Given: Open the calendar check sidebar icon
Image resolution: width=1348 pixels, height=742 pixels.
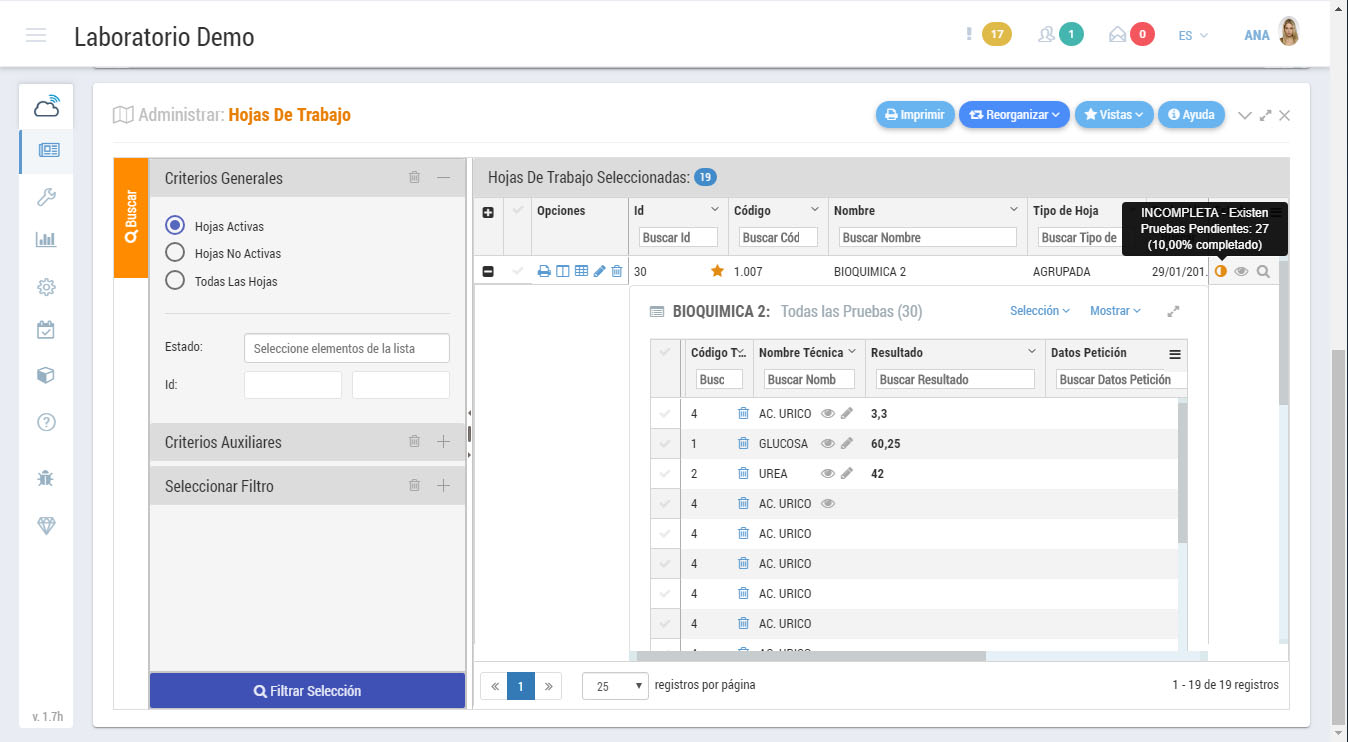Looking at the screenshot, I should [46, 329].
